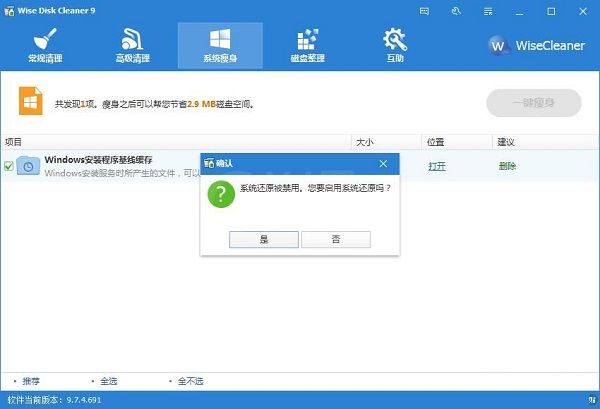Viewport: 600px width, 409px height.
Task: Click the WiseCleaner logo
Action: pyautogui.click(x=536, y=46)
